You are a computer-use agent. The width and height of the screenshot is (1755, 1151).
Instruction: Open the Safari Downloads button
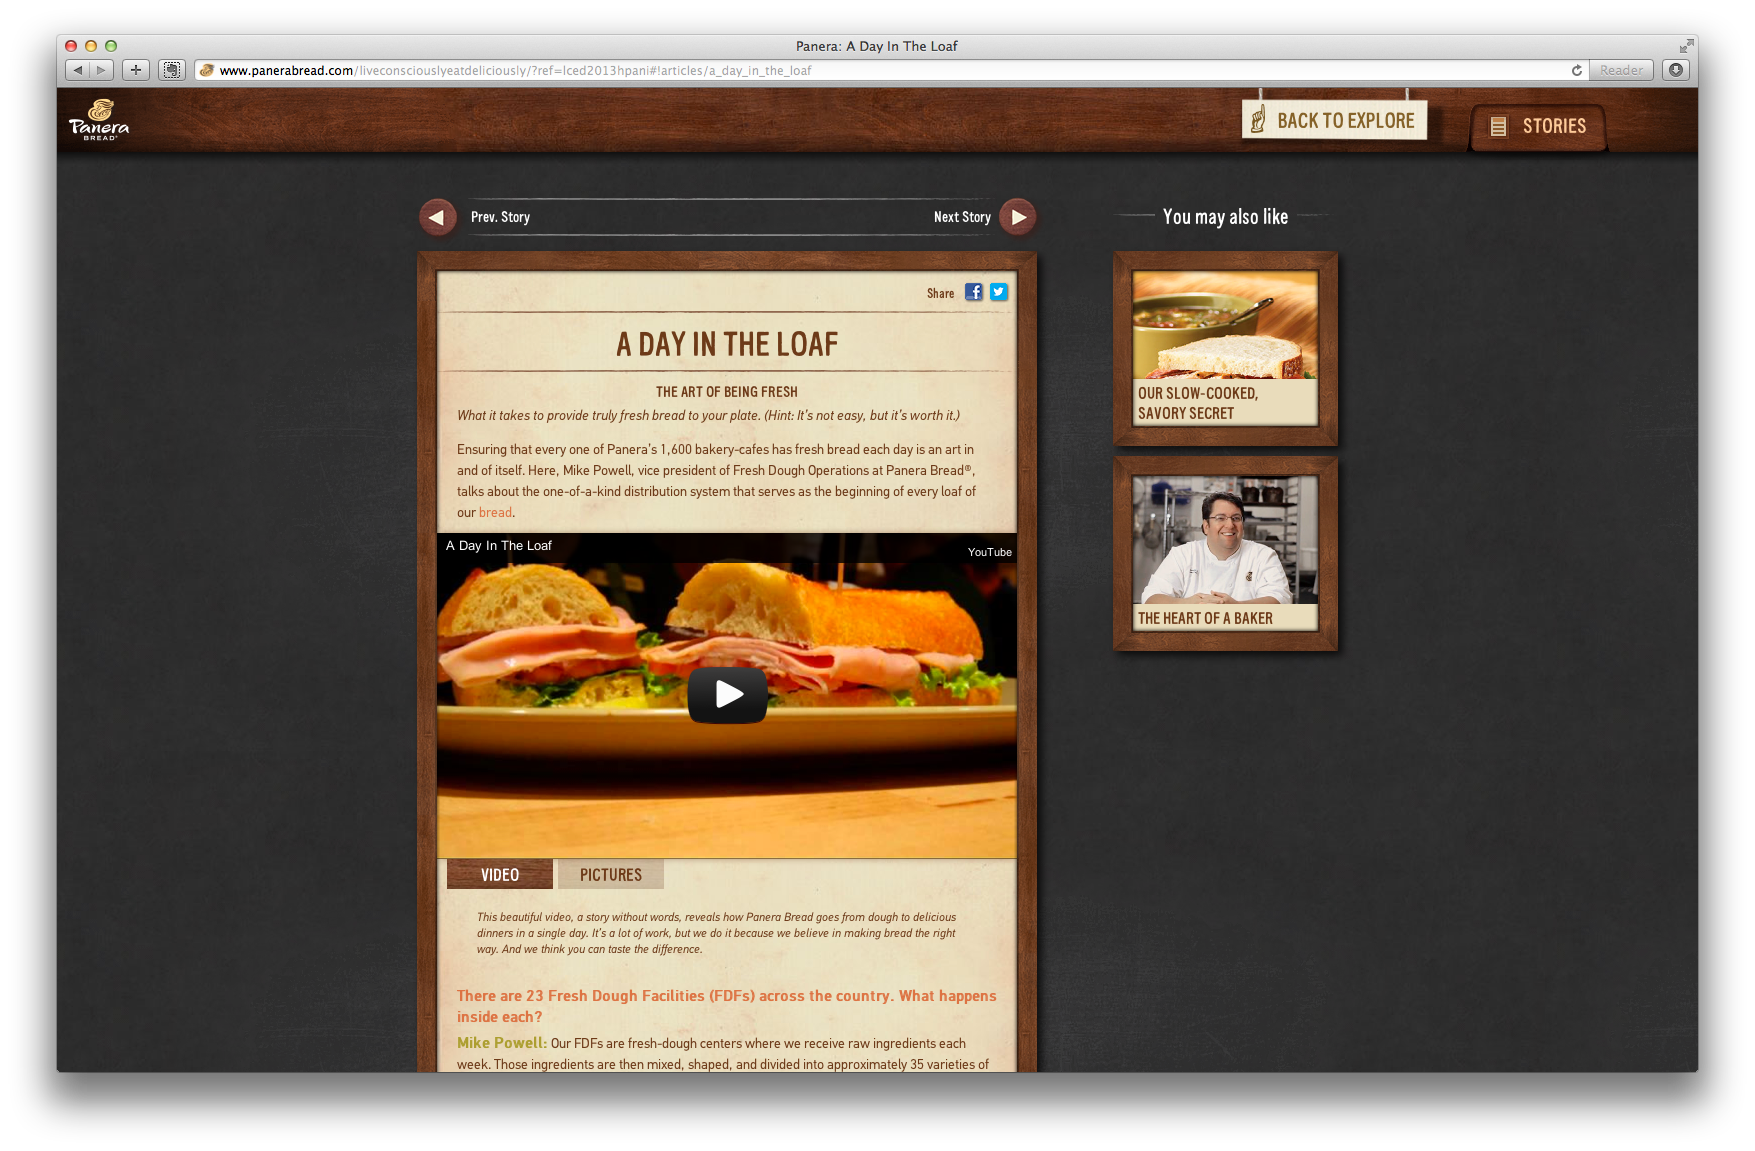click(1676, 70)
